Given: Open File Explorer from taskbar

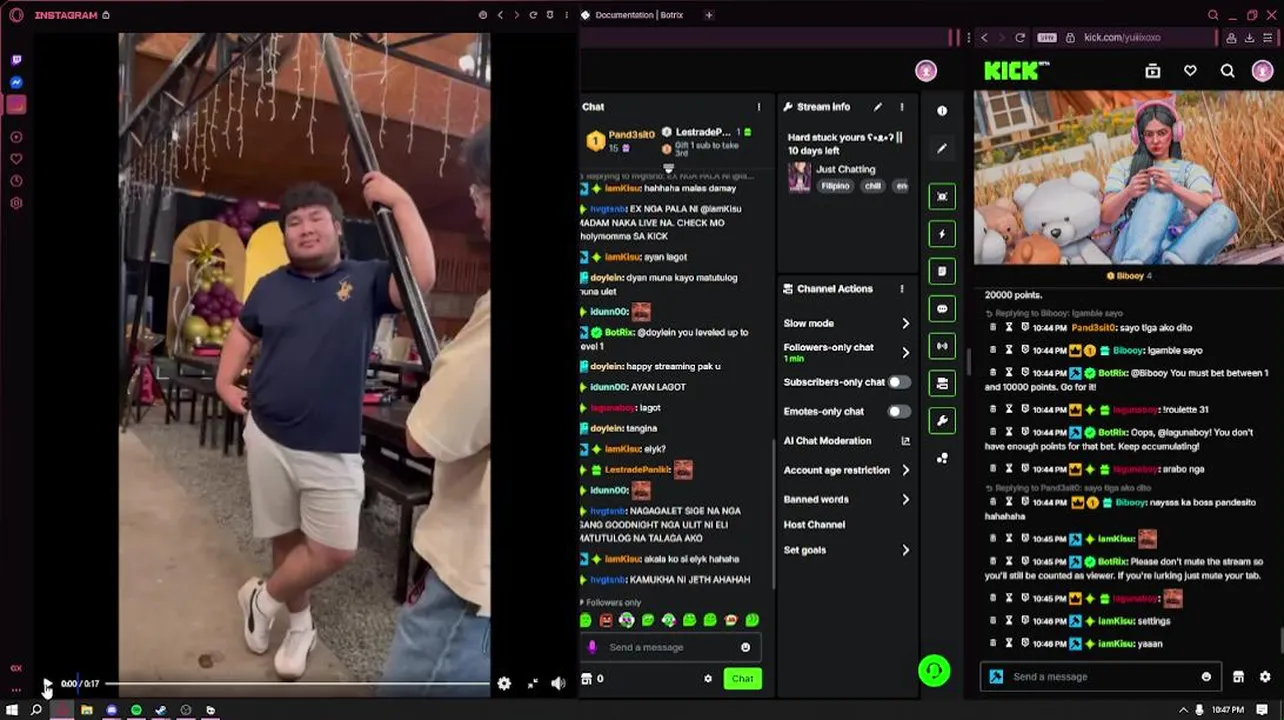Looking at the screenshot, I should click(87, 710).
